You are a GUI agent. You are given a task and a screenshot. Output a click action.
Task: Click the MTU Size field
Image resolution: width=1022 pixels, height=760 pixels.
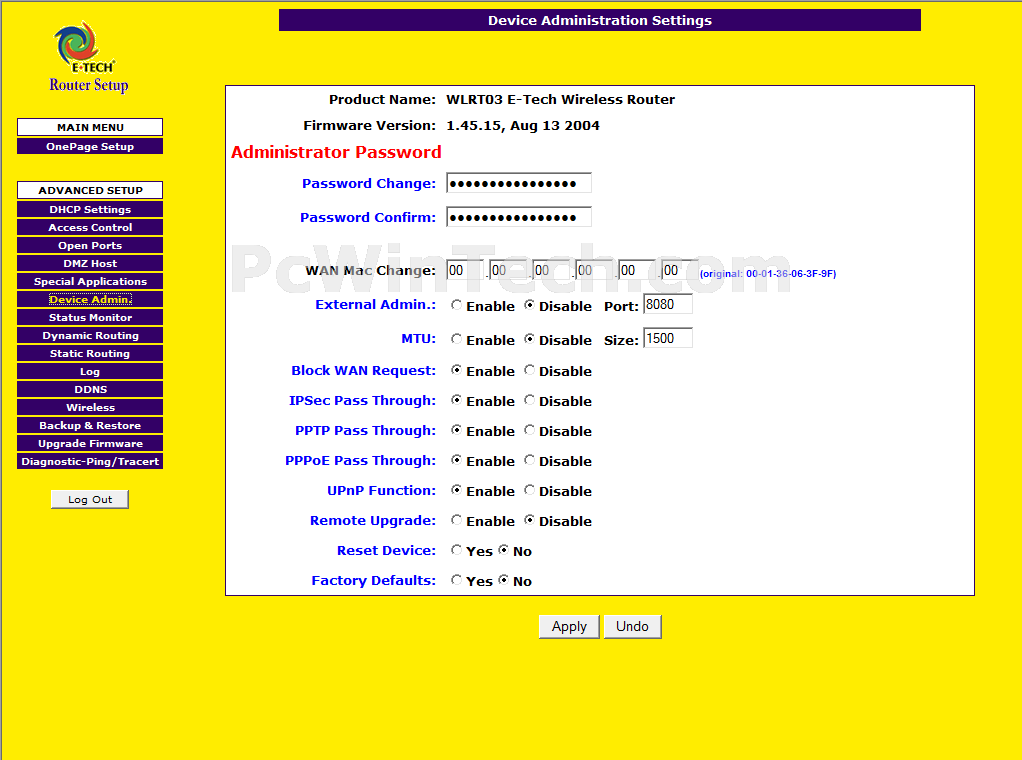(x=668, y=338)
